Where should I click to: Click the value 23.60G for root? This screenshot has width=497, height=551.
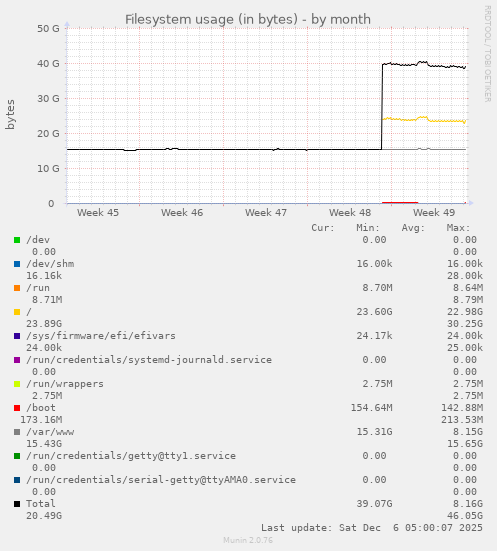click(374, 312)
